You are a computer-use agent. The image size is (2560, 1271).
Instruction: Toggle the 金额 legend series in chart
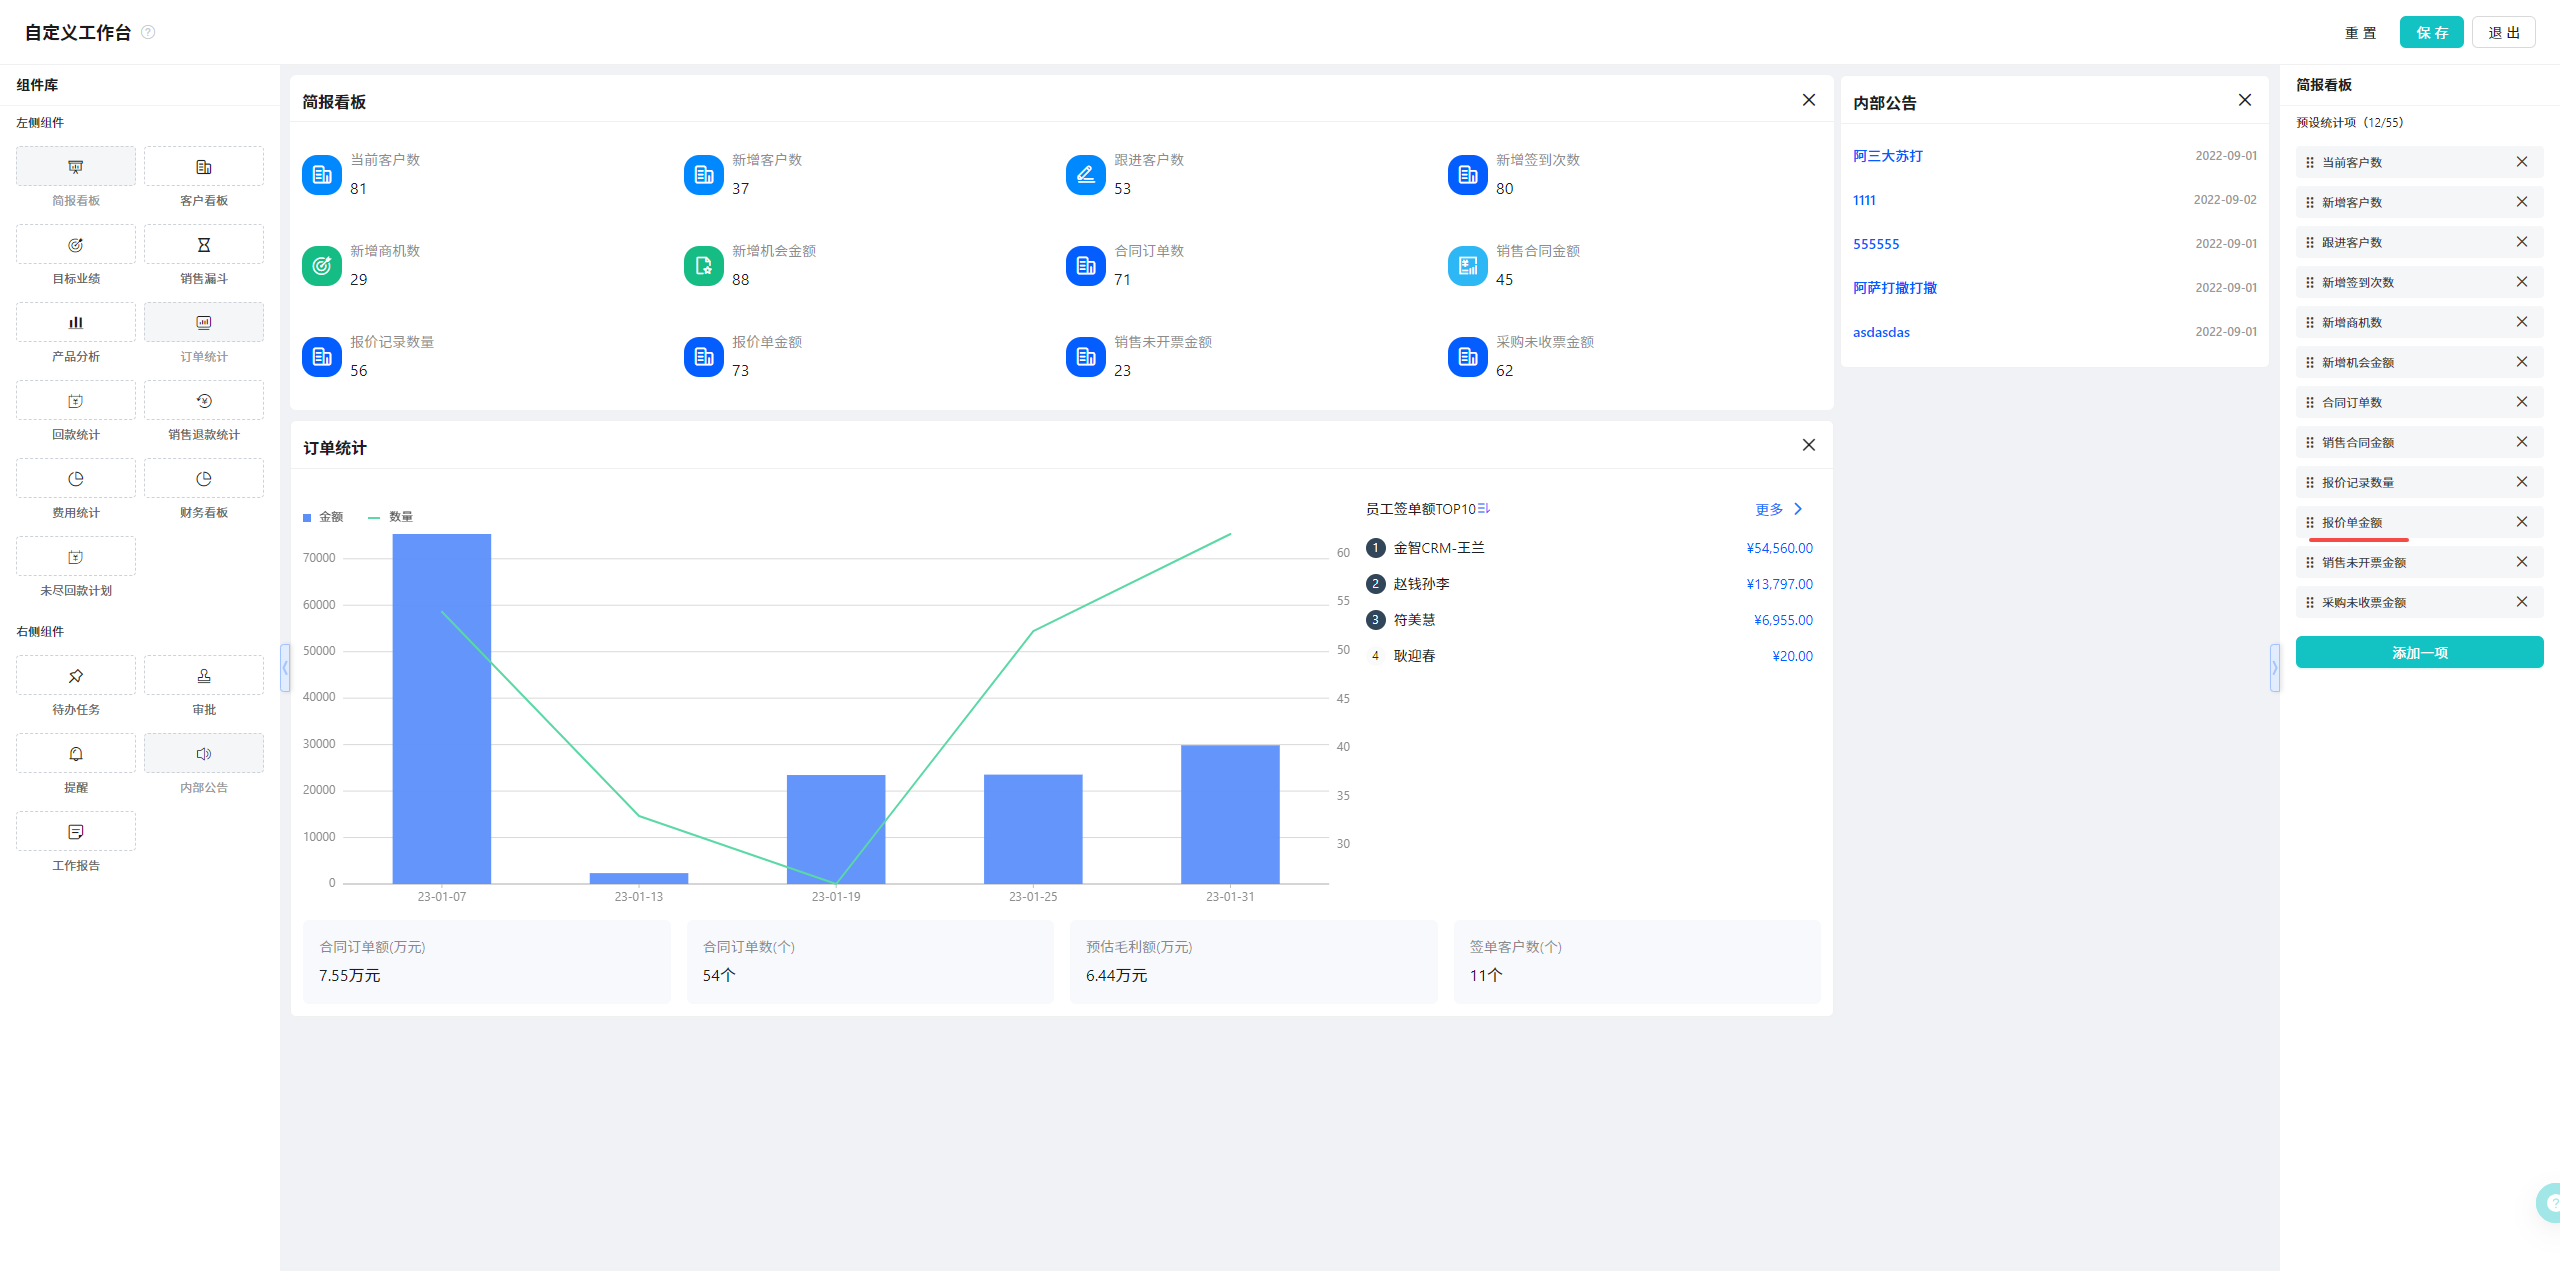[x=323, y=517]
